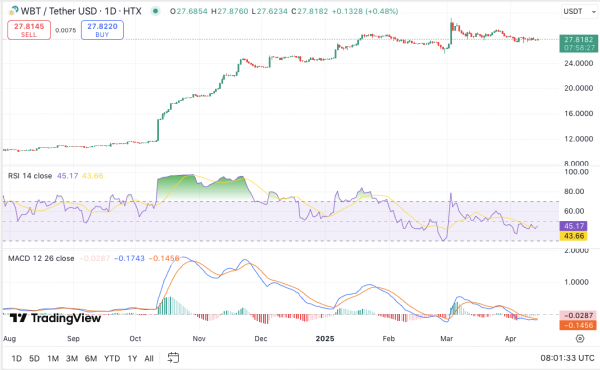Click the 08:01:33 UTC timezone clock
Screen dimensions: 600x370
pos(567,358)
